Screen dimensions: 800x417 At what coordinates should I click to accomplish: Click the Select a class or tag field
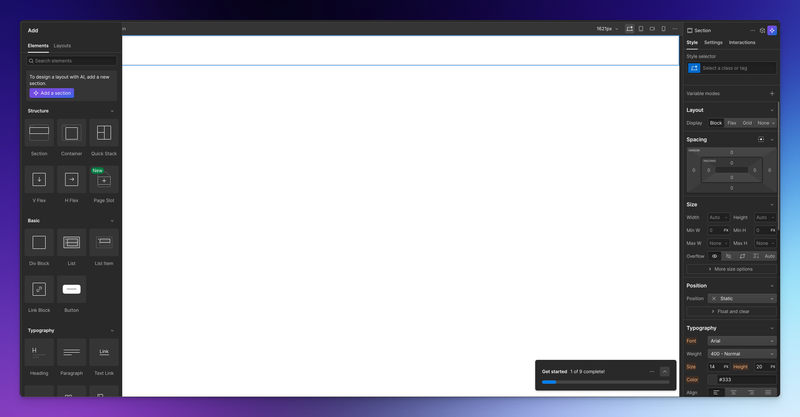point(738,68)
